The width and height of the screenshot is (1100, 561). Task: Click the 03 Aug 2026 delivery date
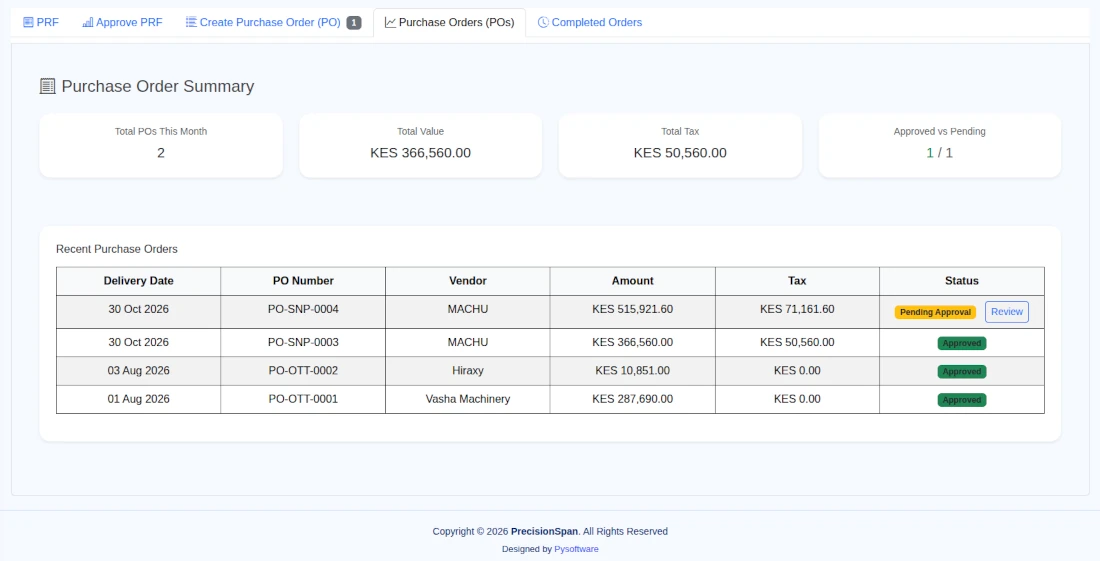tap(138, 370)
